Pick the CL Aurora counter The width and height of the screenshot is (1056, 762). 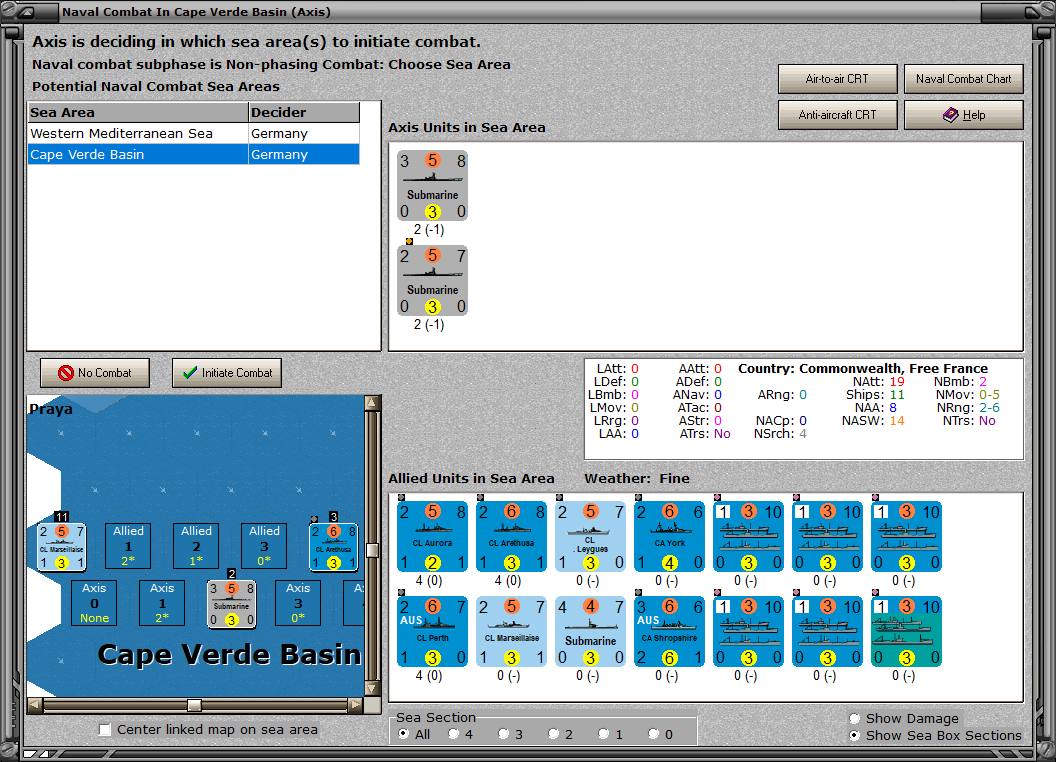click(432, 537)
